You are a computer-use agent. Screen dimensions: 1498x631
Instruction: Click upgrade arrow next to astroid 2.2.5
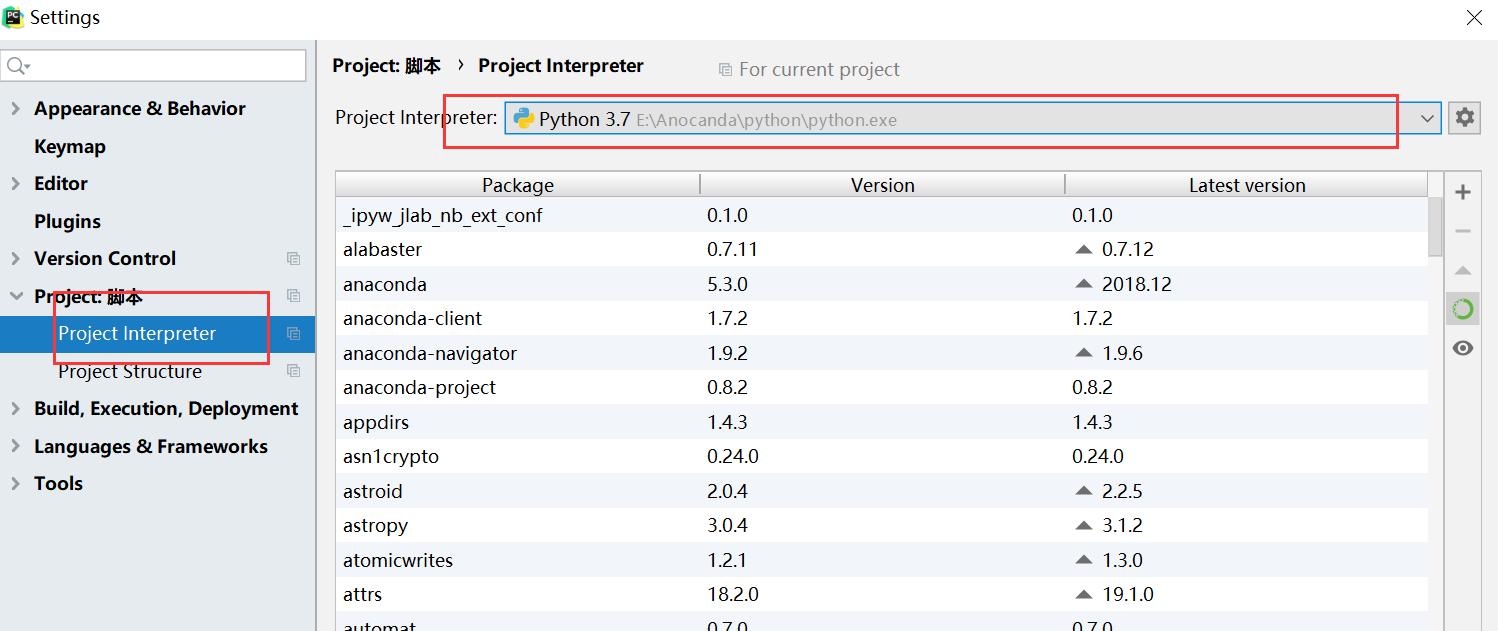(x=1083, y=491)
